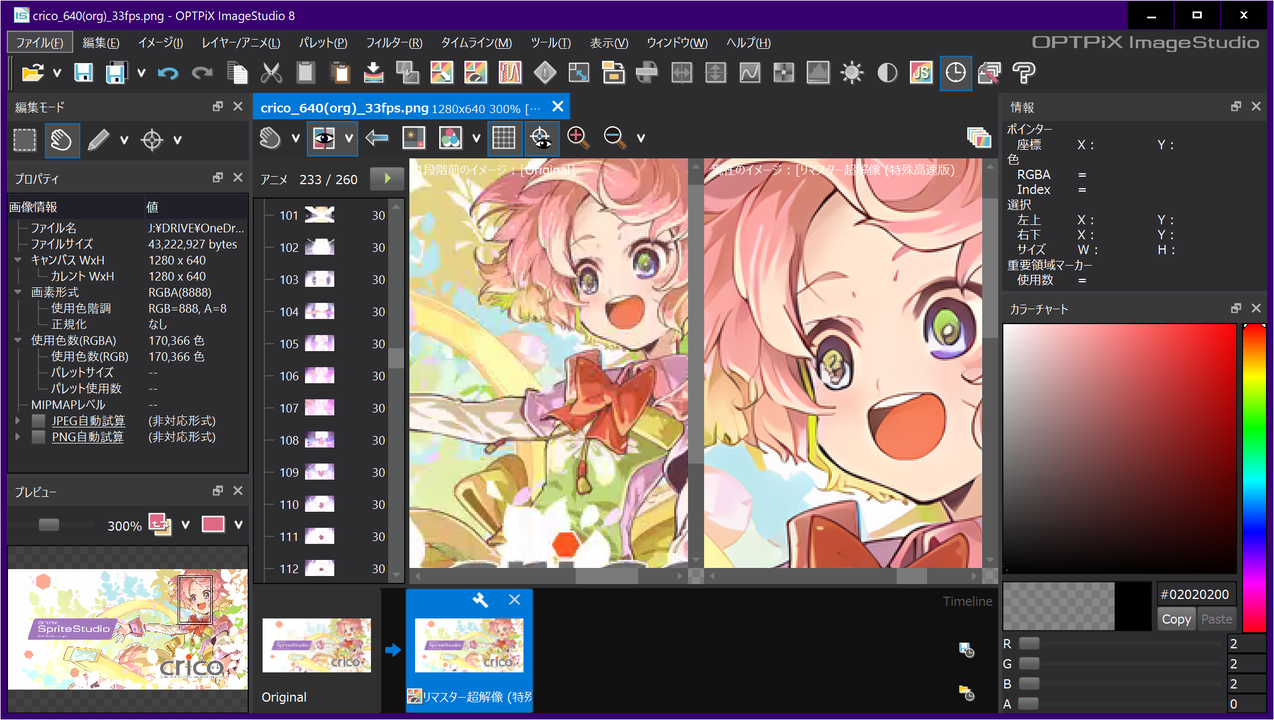Open the フィルター(R) menu
This screenshot has width=1274, height=720.
394,43
